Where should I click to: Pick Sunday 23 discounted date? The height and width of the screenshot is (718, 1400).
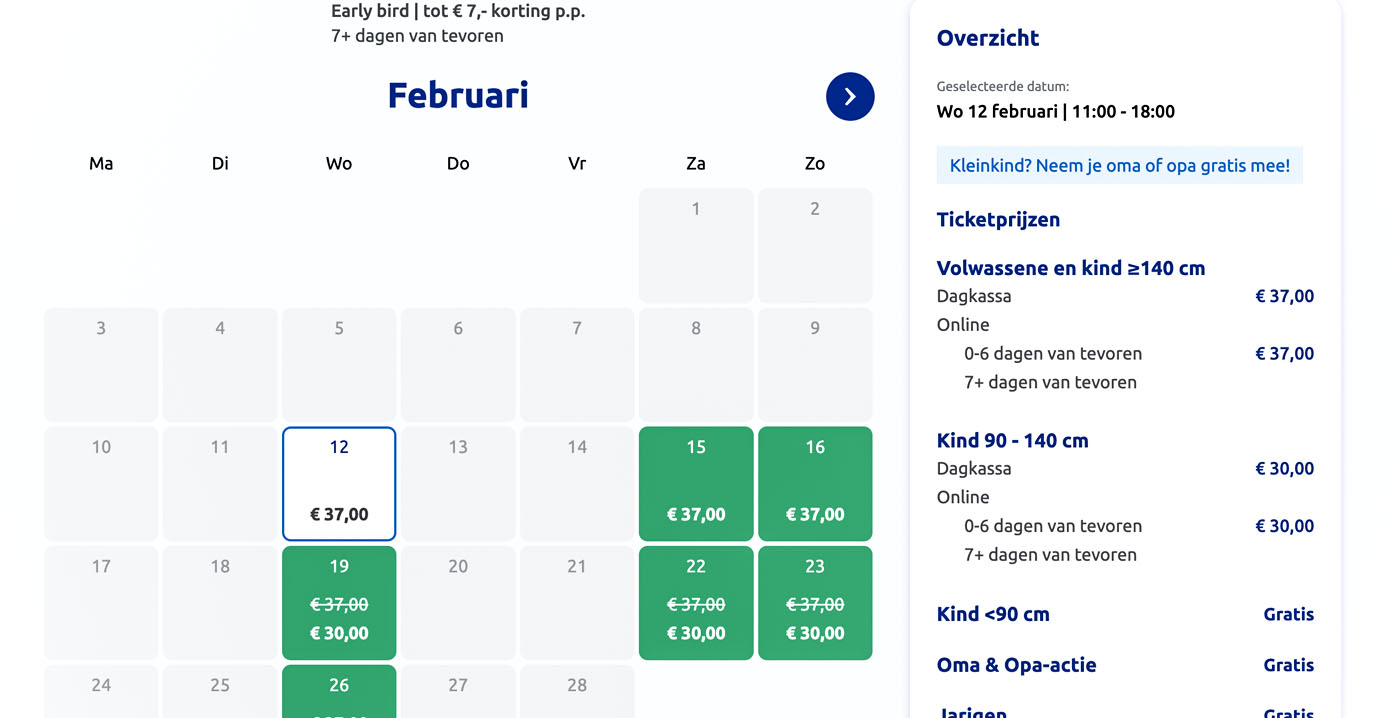pyautogui.click(x=815, y=603)
